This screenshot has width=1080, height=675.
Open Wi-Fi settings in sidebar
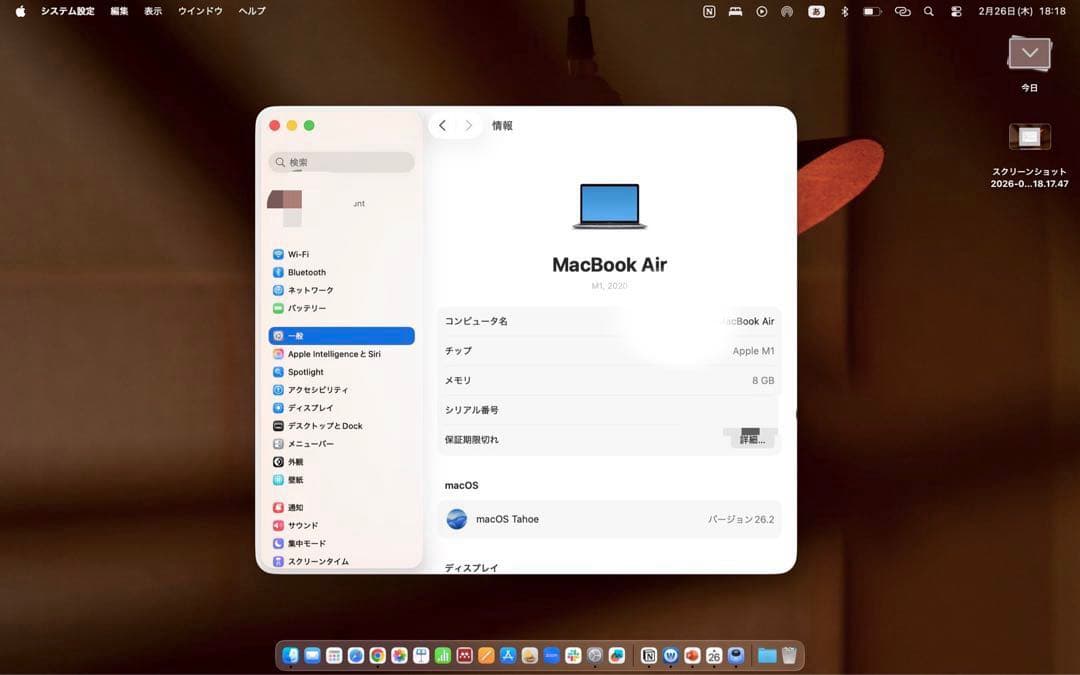coord(342,254)
